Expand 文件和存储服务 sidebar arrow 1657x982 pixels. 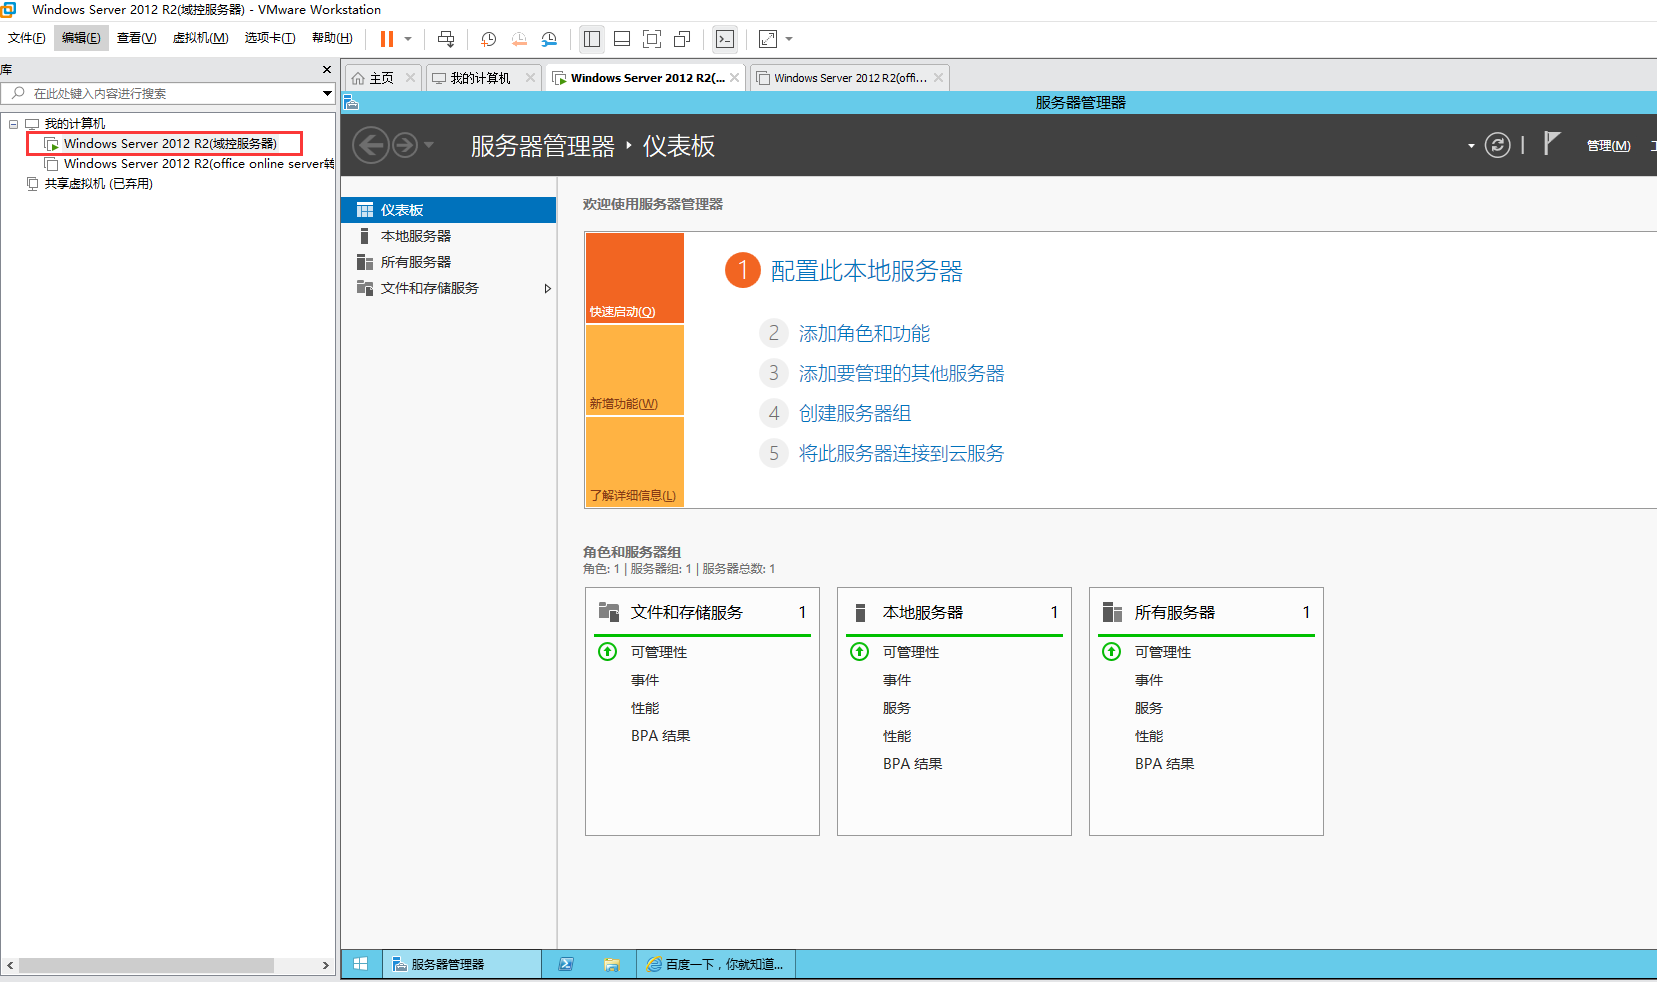coord(547,288)
